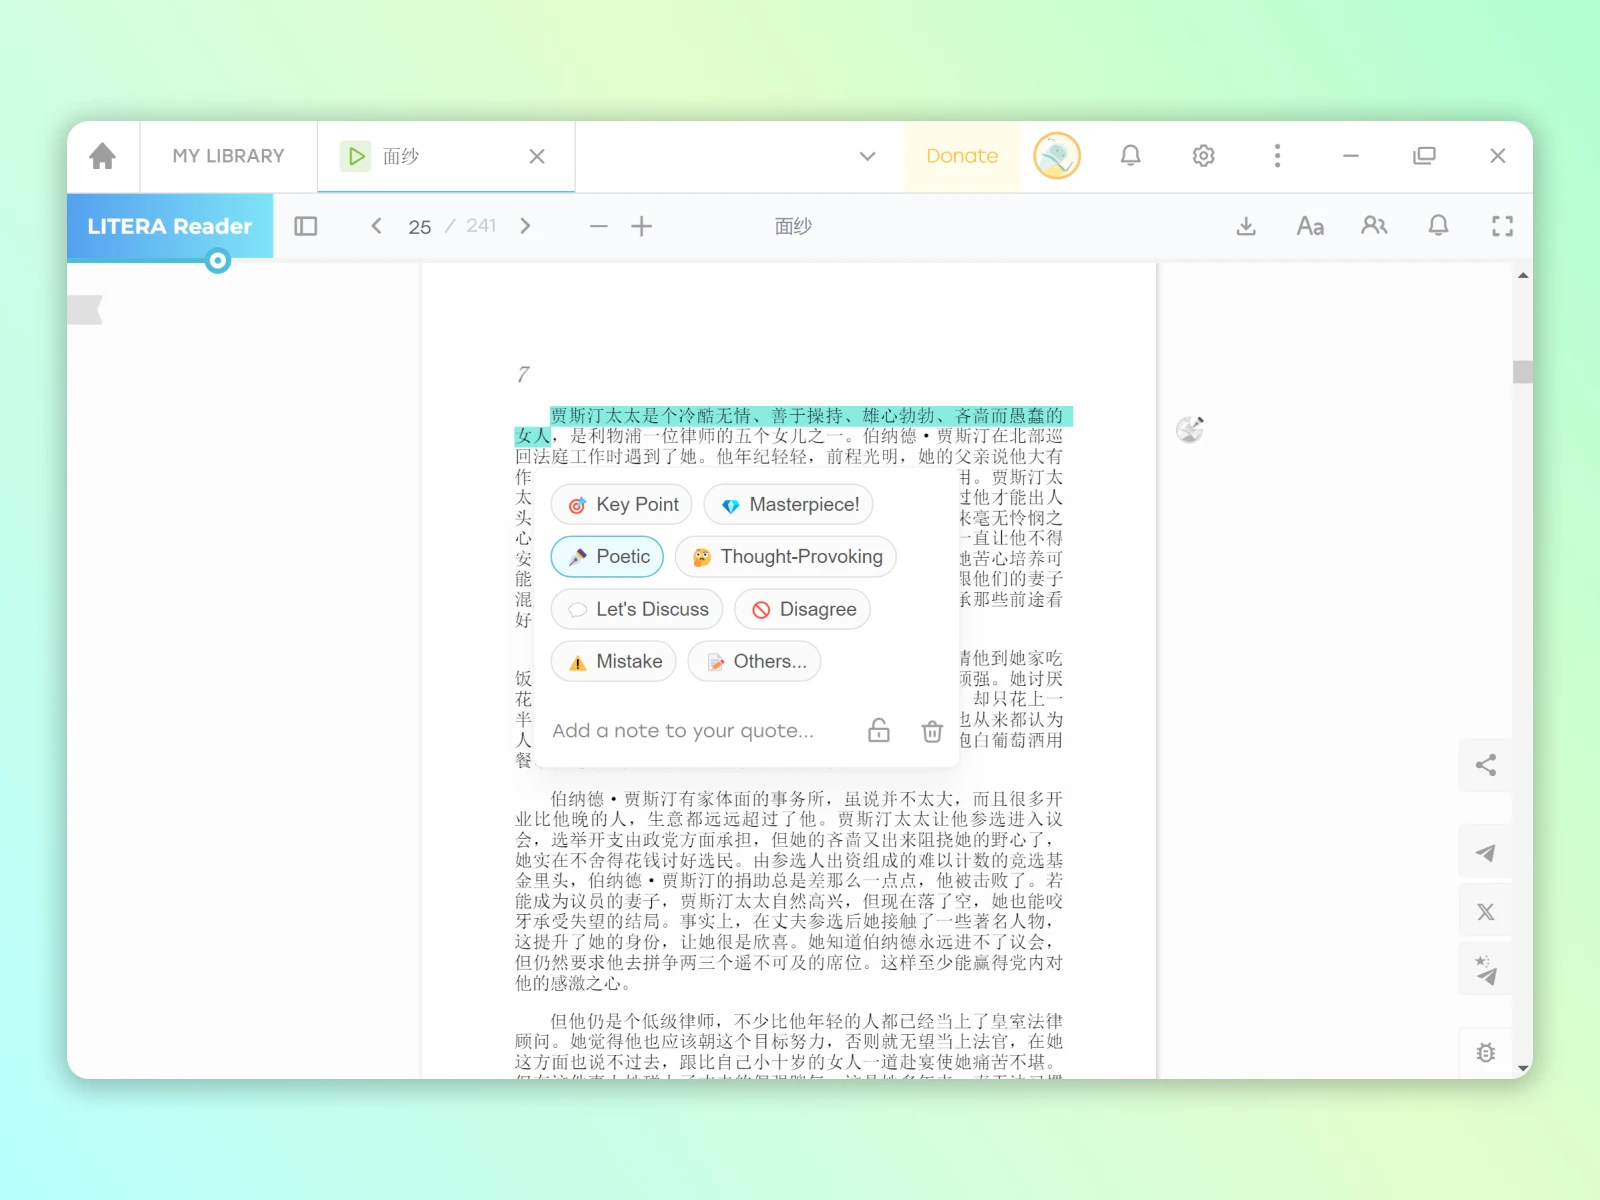Viewport: 1600px width, 1200px height.
Task: Click the reading progress circle marker
Action: coord(217,261)
